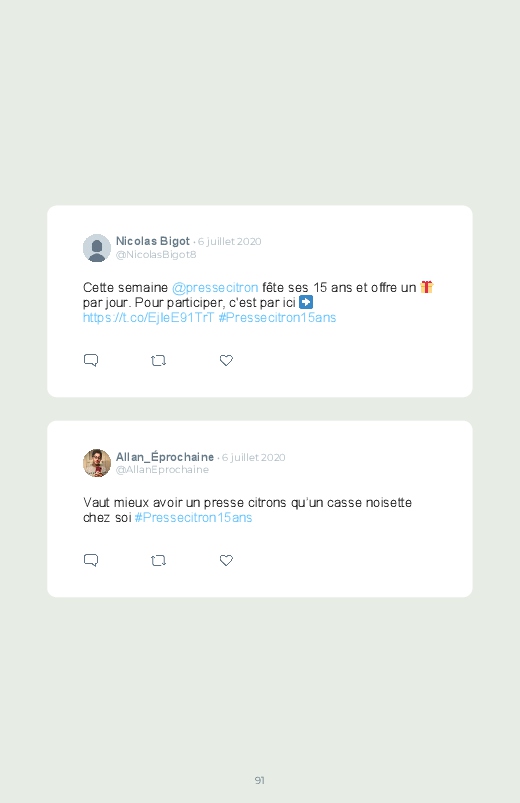Click the blue arrow emoji in tweet
The image size is (520, 803).
[x=306, y=302]
